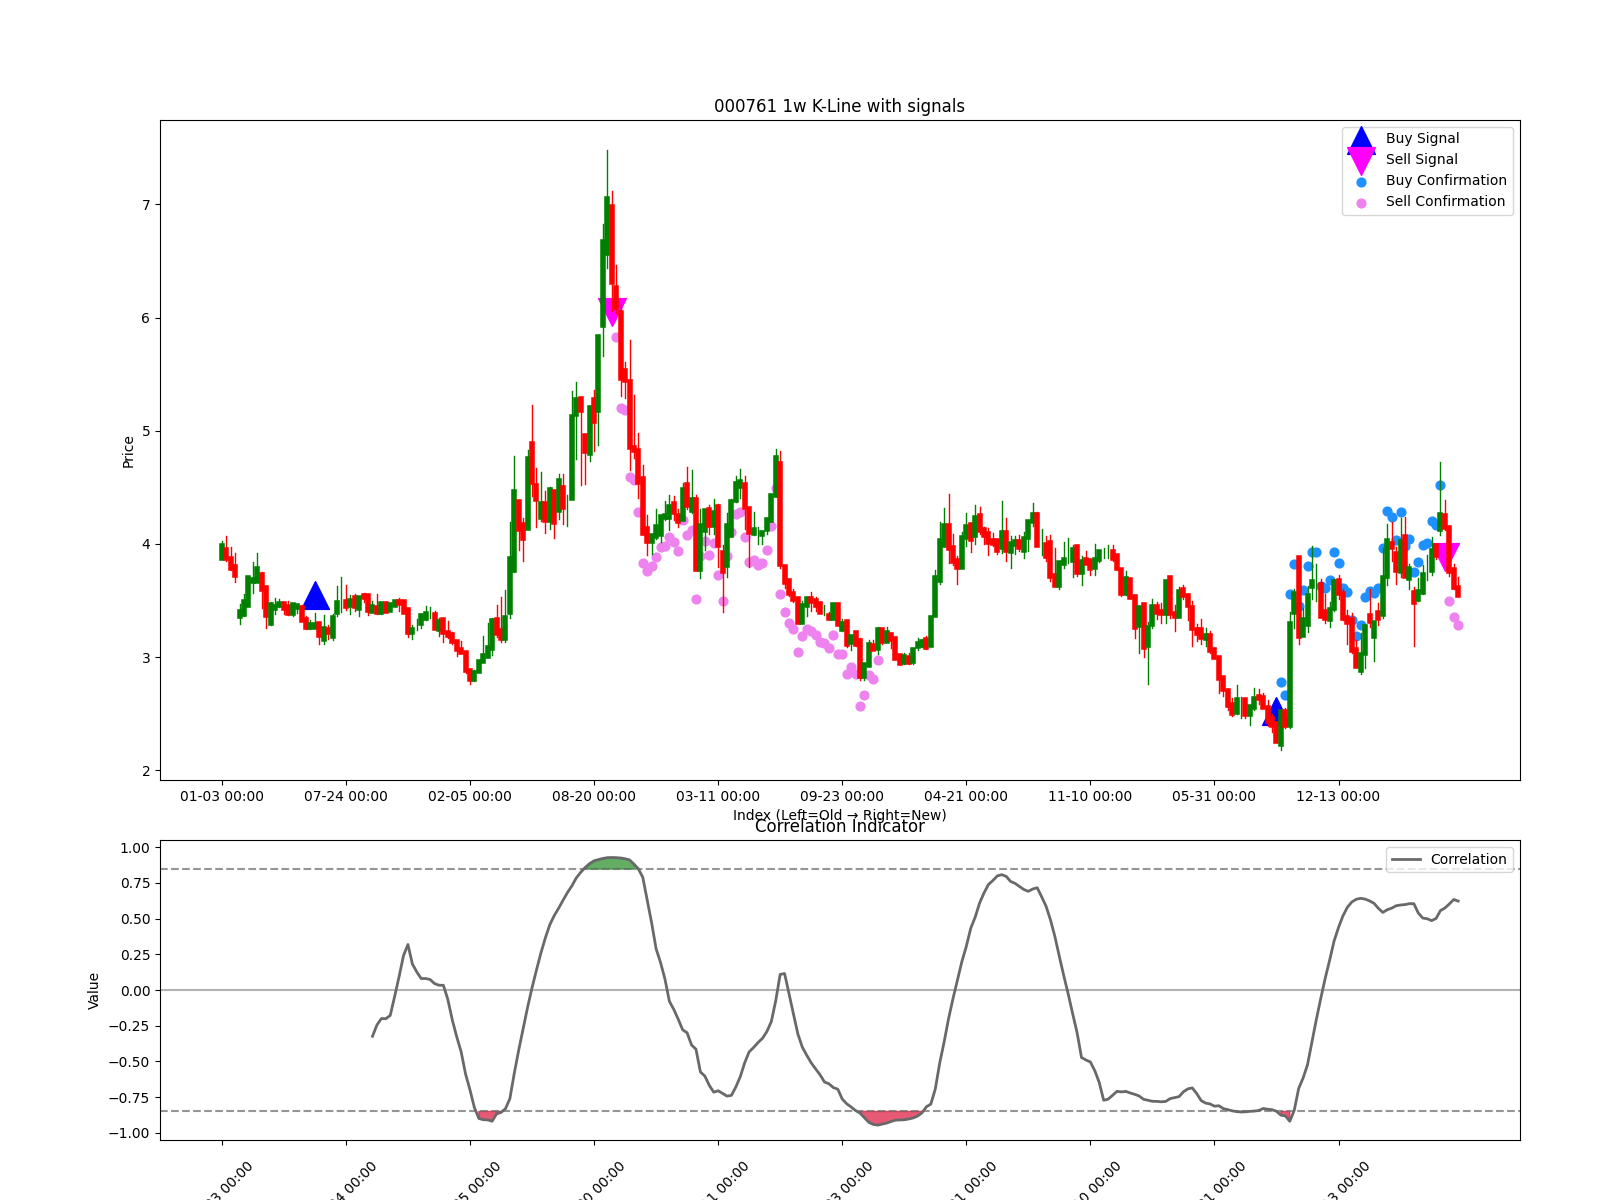Viewport: 1600px width, 1200px height.
Task: Click the '11-10 00:00' x-axis tick label
Action: coord(1090,797)
